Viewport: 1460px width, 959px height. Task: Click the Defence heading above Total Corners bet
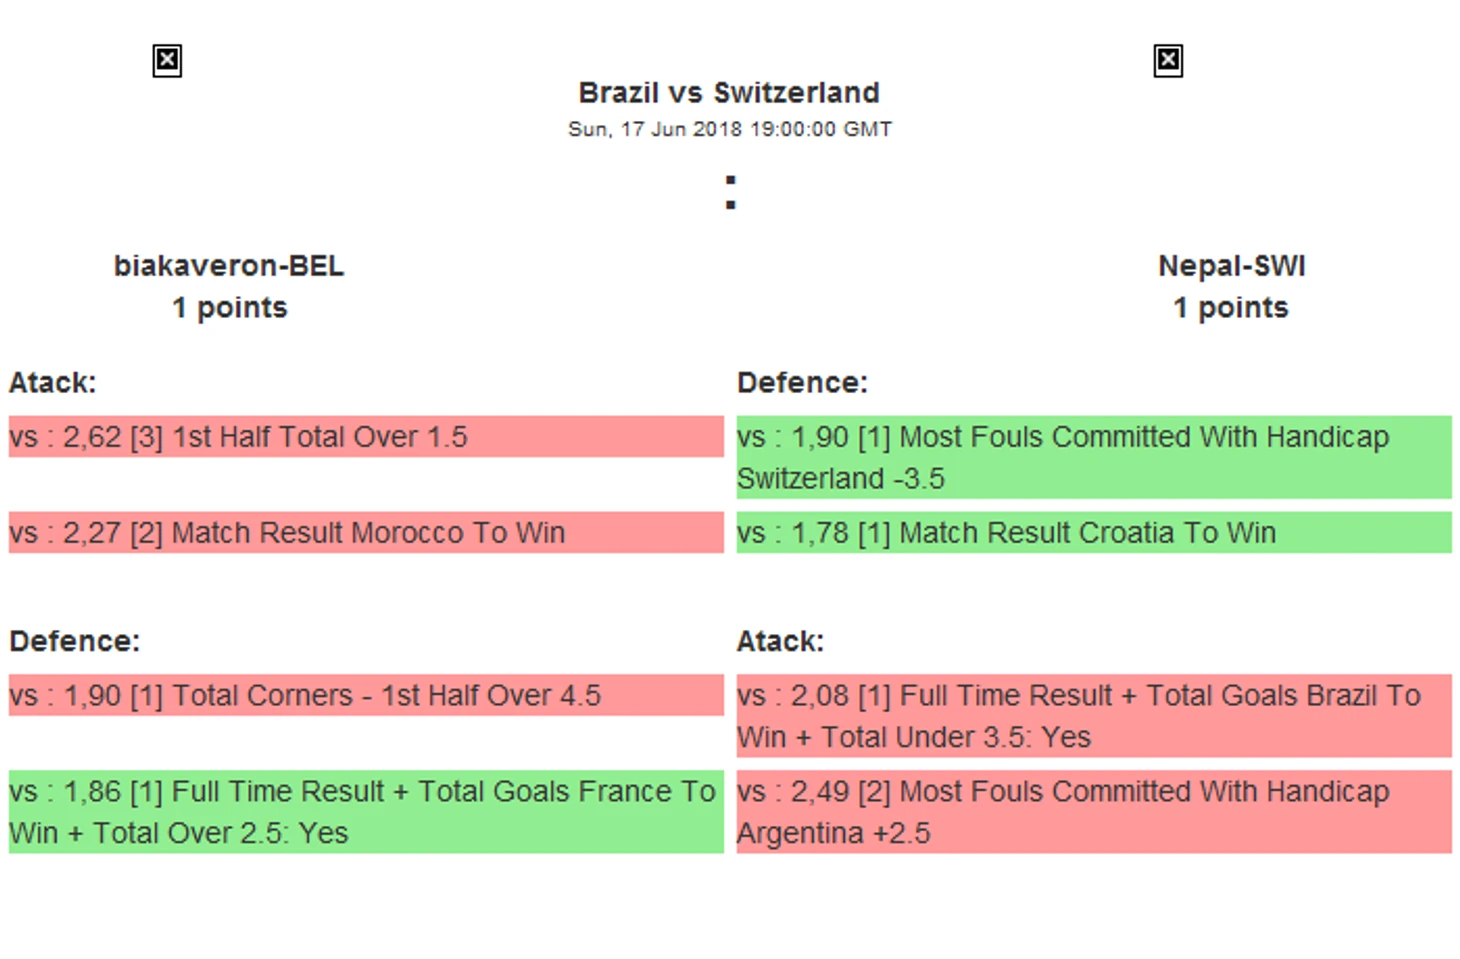(75, 641)
